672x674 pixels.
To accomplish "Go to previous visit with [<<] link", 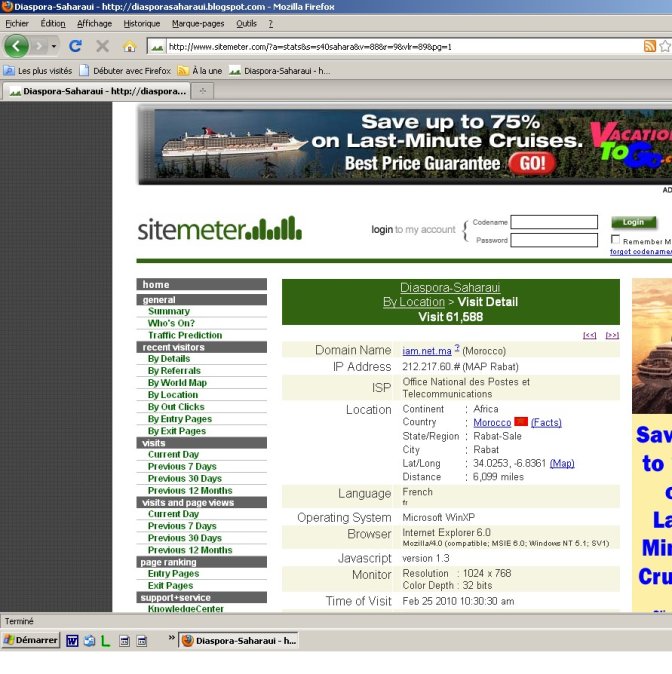I will 589,335.
